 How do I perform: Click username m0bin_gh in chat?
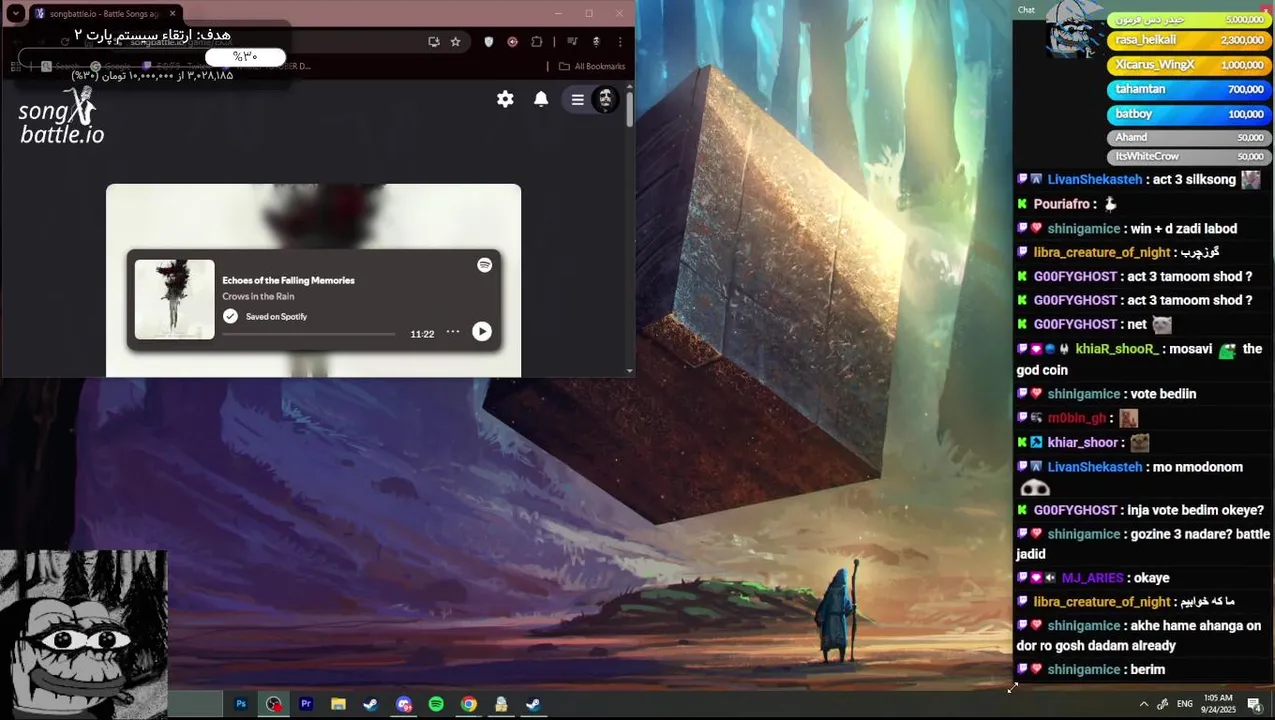pyautogui.click(x=1077, y=418)
